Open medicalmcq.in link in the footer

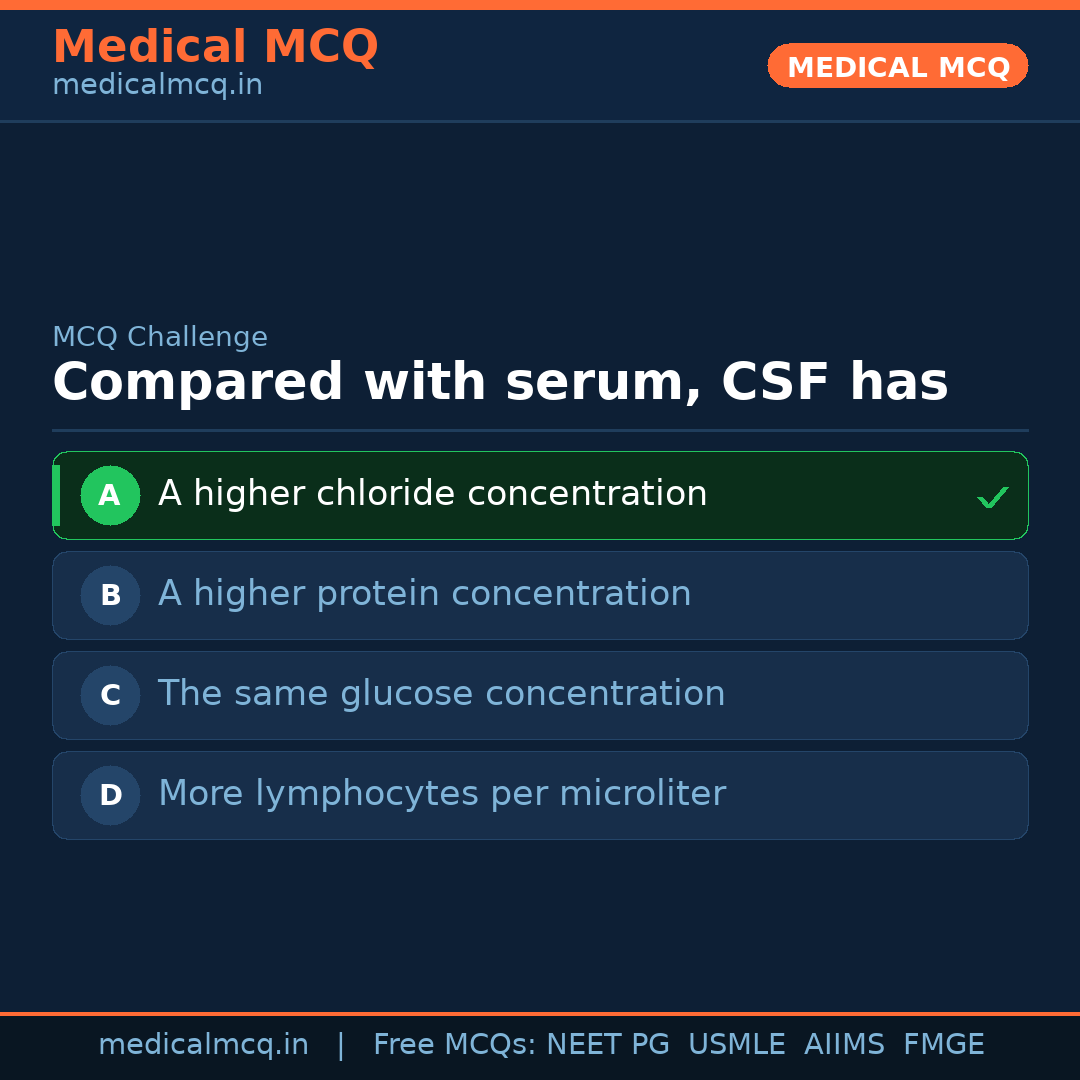pos(203,1045)
